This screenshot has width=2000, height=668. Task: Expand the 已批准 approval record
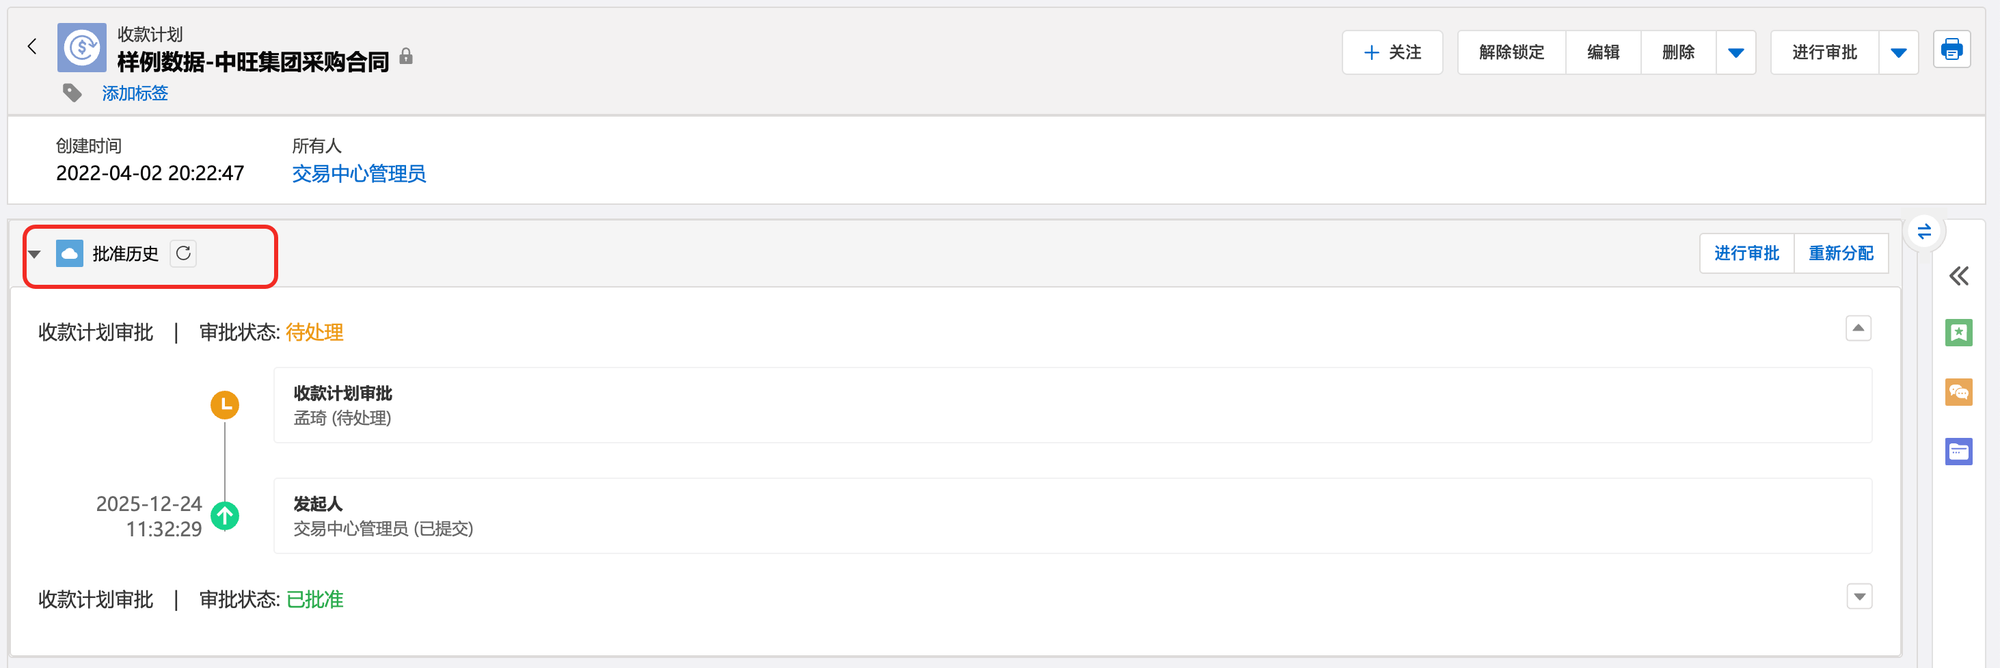coord(1859,597)
